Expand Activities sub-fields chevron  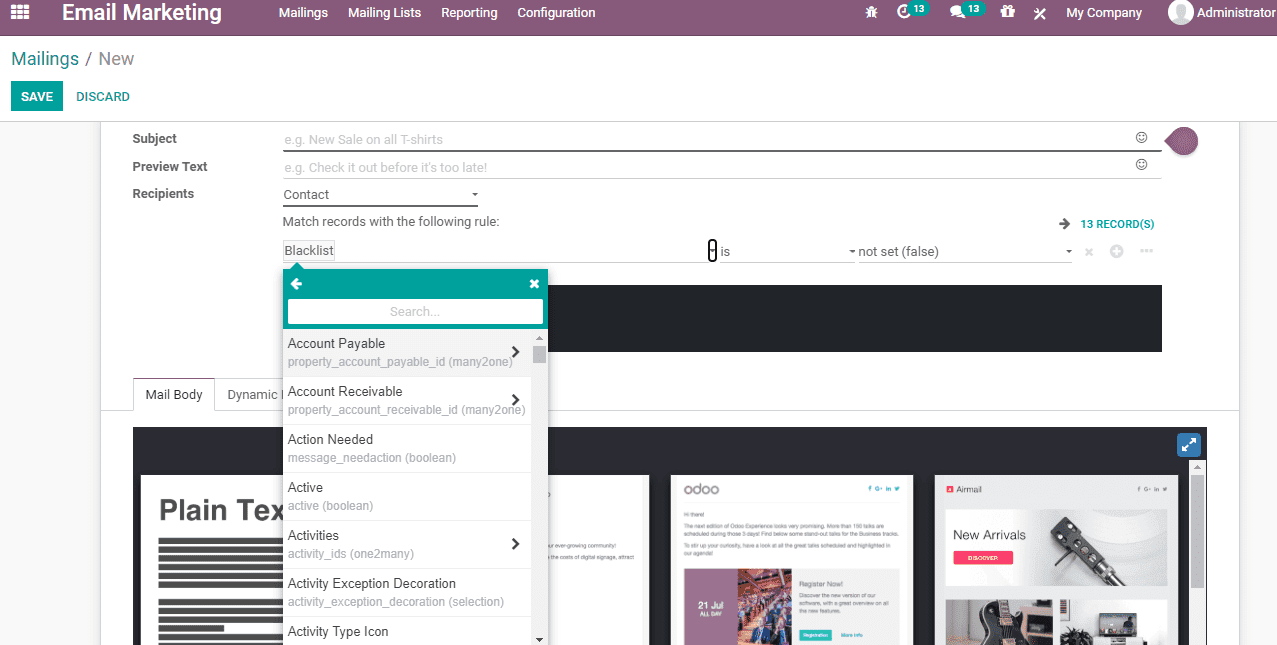(516, 544)
